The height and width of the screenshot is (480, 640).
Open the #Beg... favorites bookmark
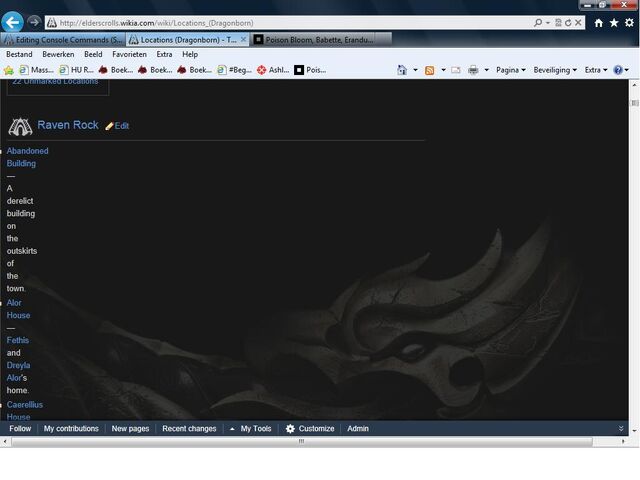pos(235,70)
